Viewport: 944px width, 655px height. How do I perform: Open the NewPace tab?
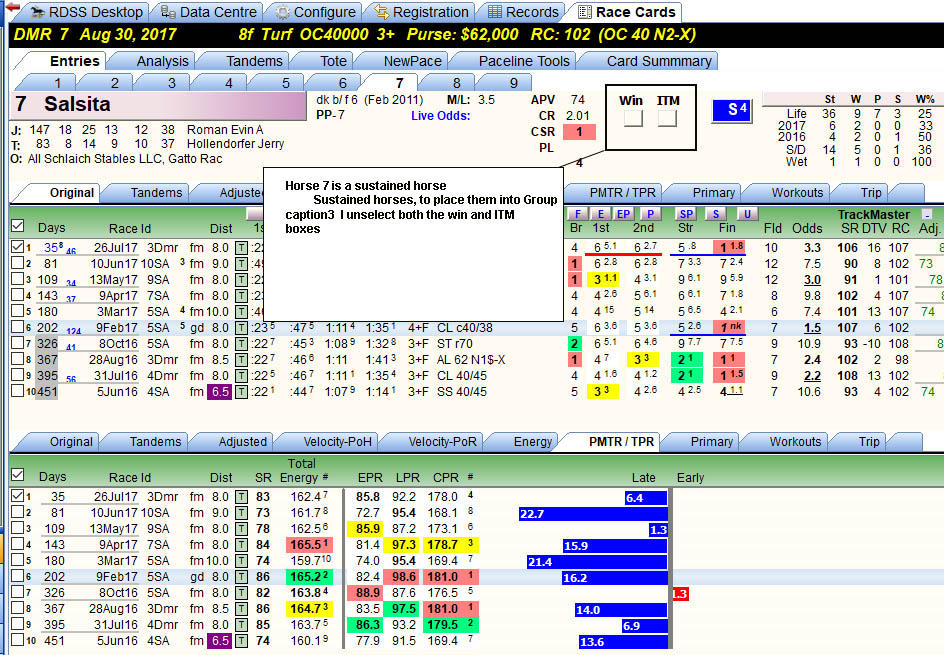pyautogui.click(x=412, y=61)
